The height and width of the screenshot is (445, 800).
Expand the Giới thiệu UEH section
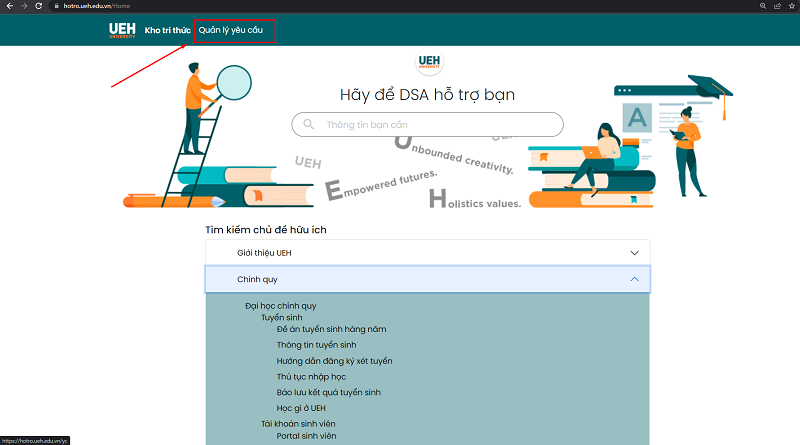pyautogui.click(x=428, y=253)
